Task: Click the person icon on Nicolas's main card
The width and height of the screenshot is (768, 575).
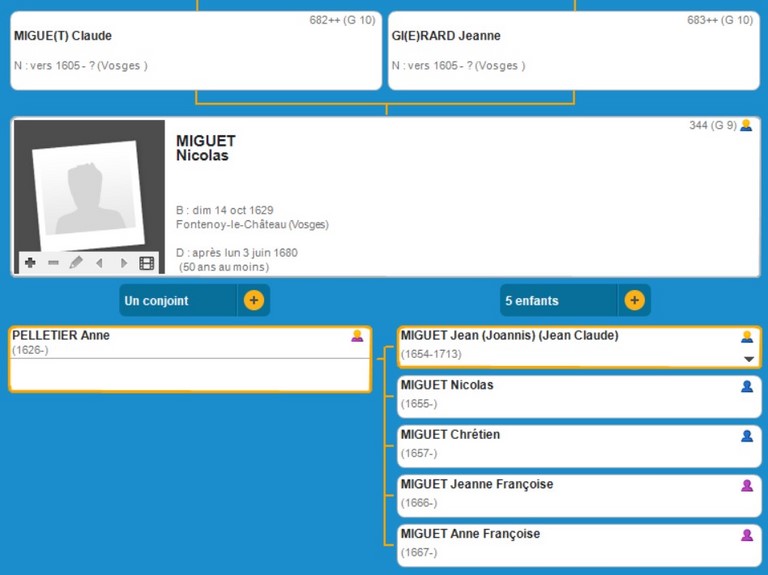Action: [x=746, y=126]
